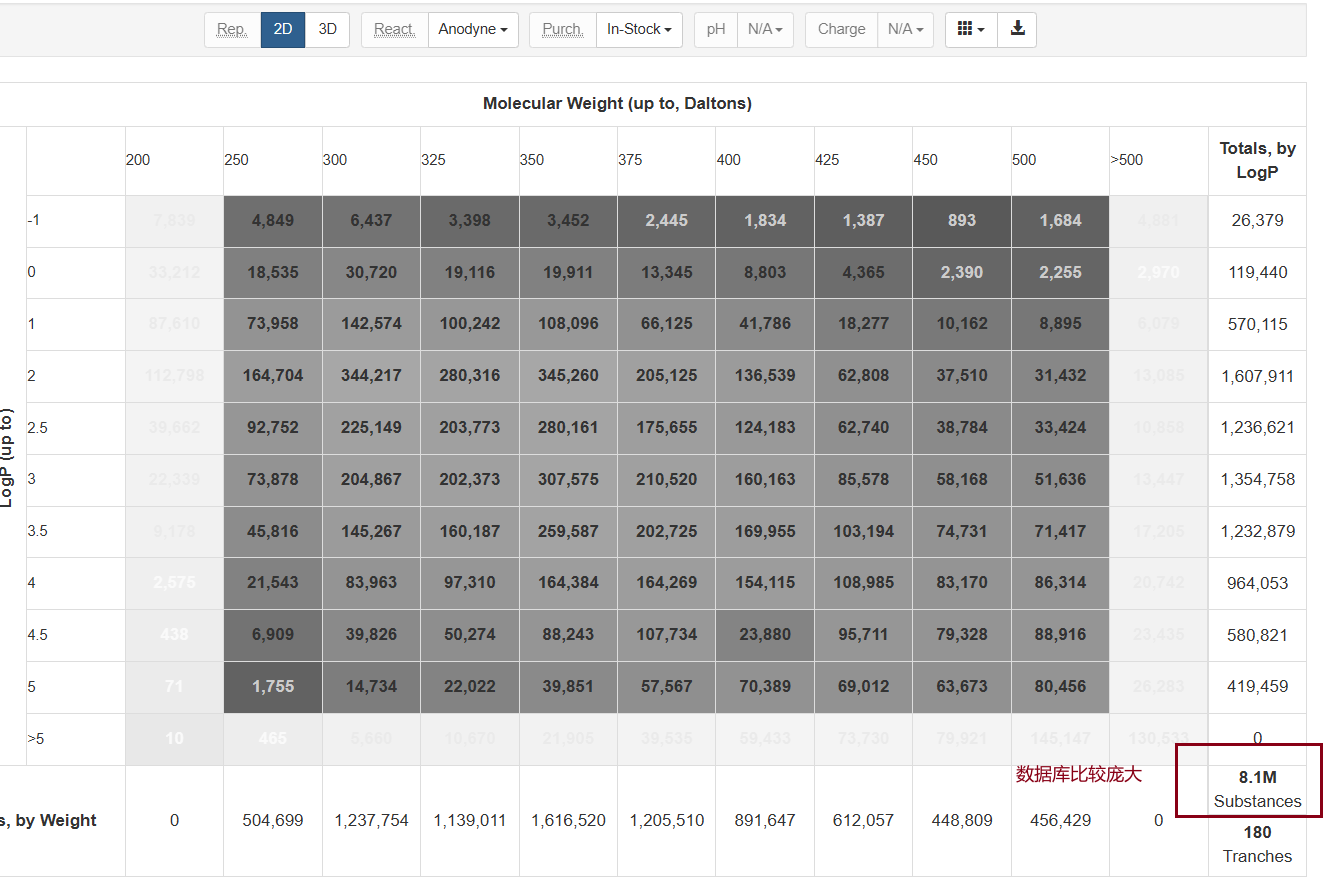1328x884 pixels.
Task: Click the cell showing 225,149
Action: pos(371,428)
